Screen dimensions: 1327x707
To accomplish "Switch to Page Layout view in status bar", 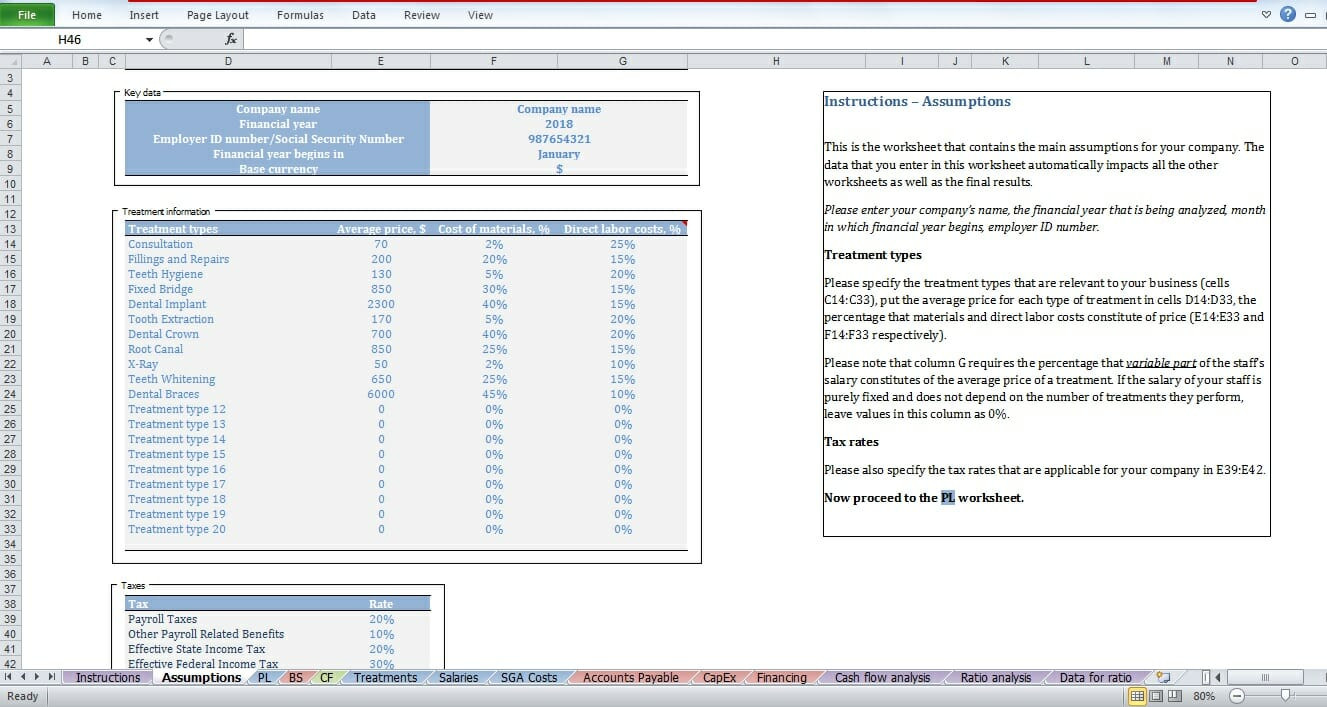I will point(1154,695).
